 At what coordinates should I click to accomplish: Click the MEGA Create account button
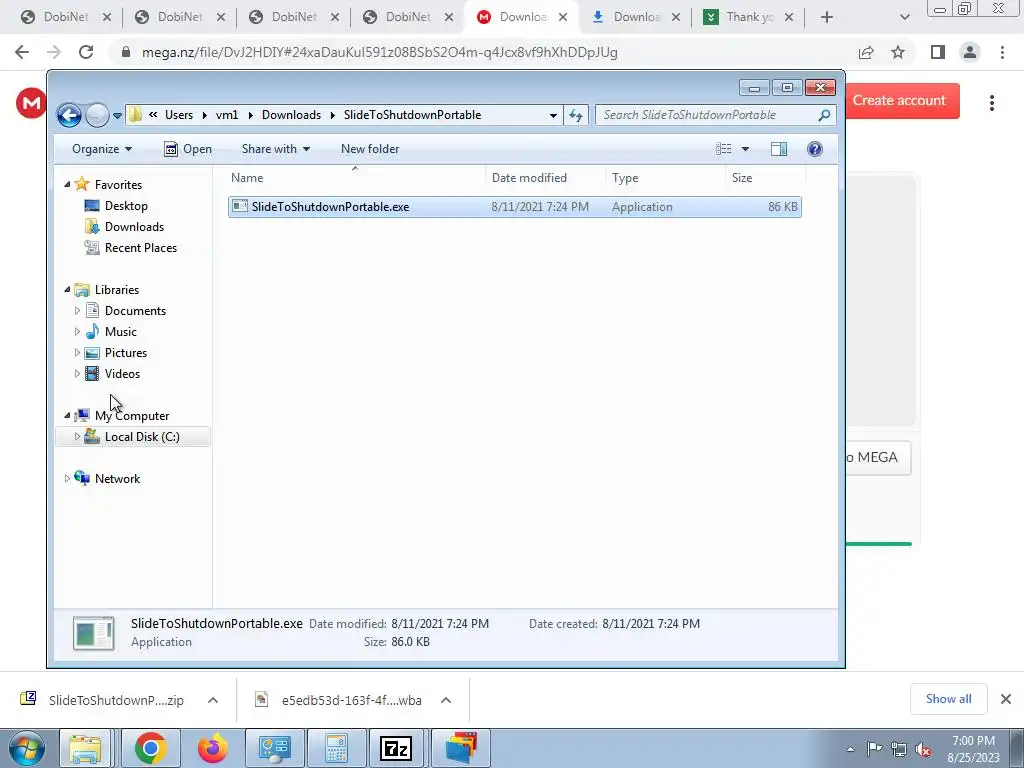click(903, 101)
